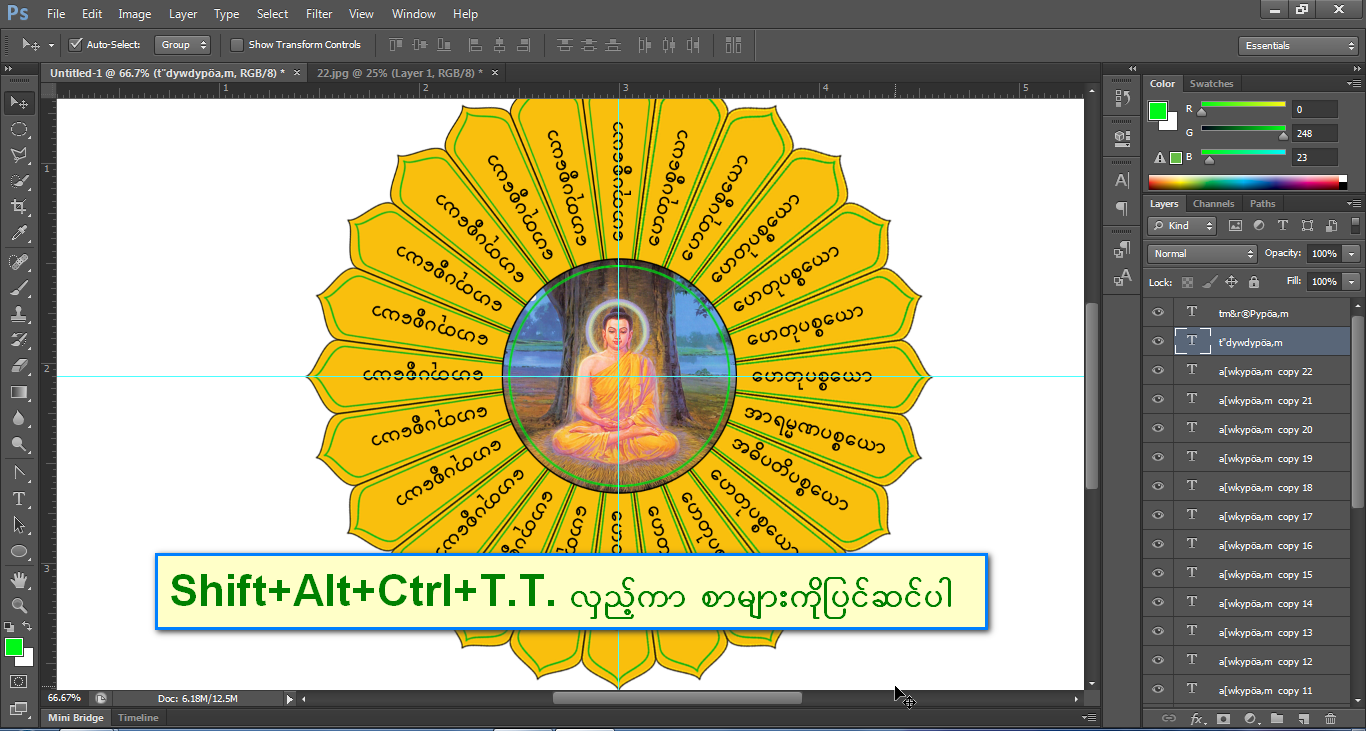1366x731 pixels.
Task: Open the Filter menu
Action: [319, 14]
